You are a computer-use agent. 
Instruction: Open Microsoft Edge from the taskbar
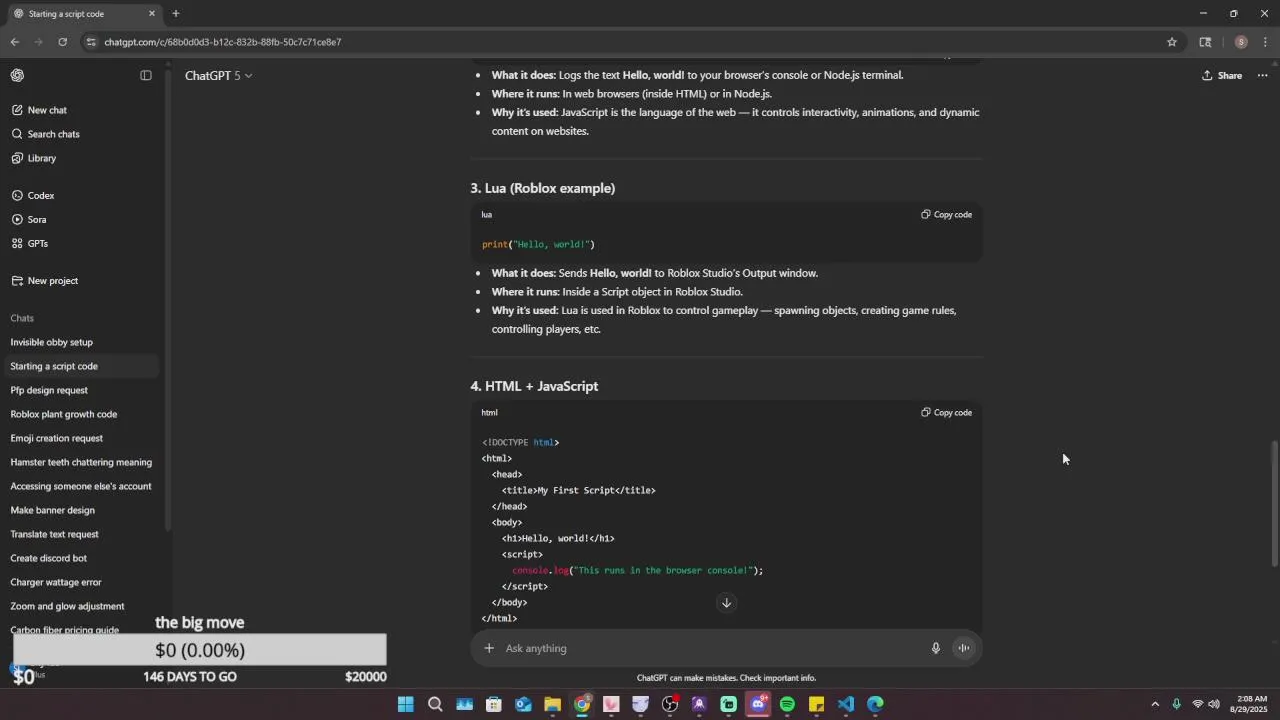(875, 705)
